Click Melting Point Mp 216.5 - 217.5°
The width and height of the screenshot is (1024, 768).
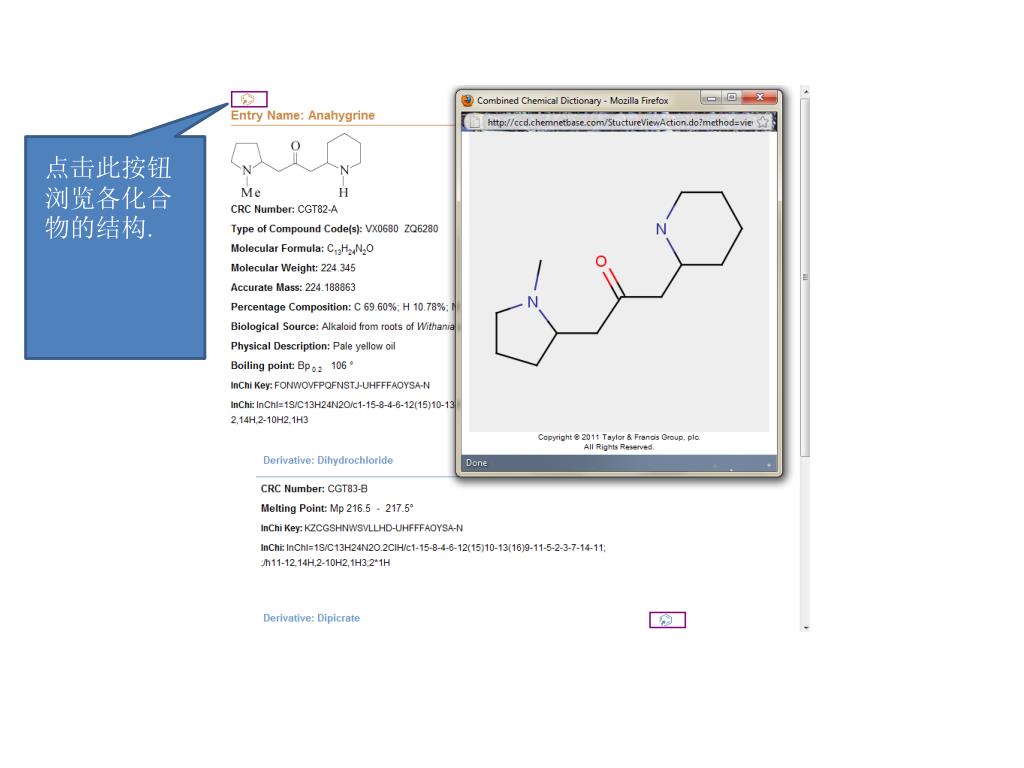point(337,509)
